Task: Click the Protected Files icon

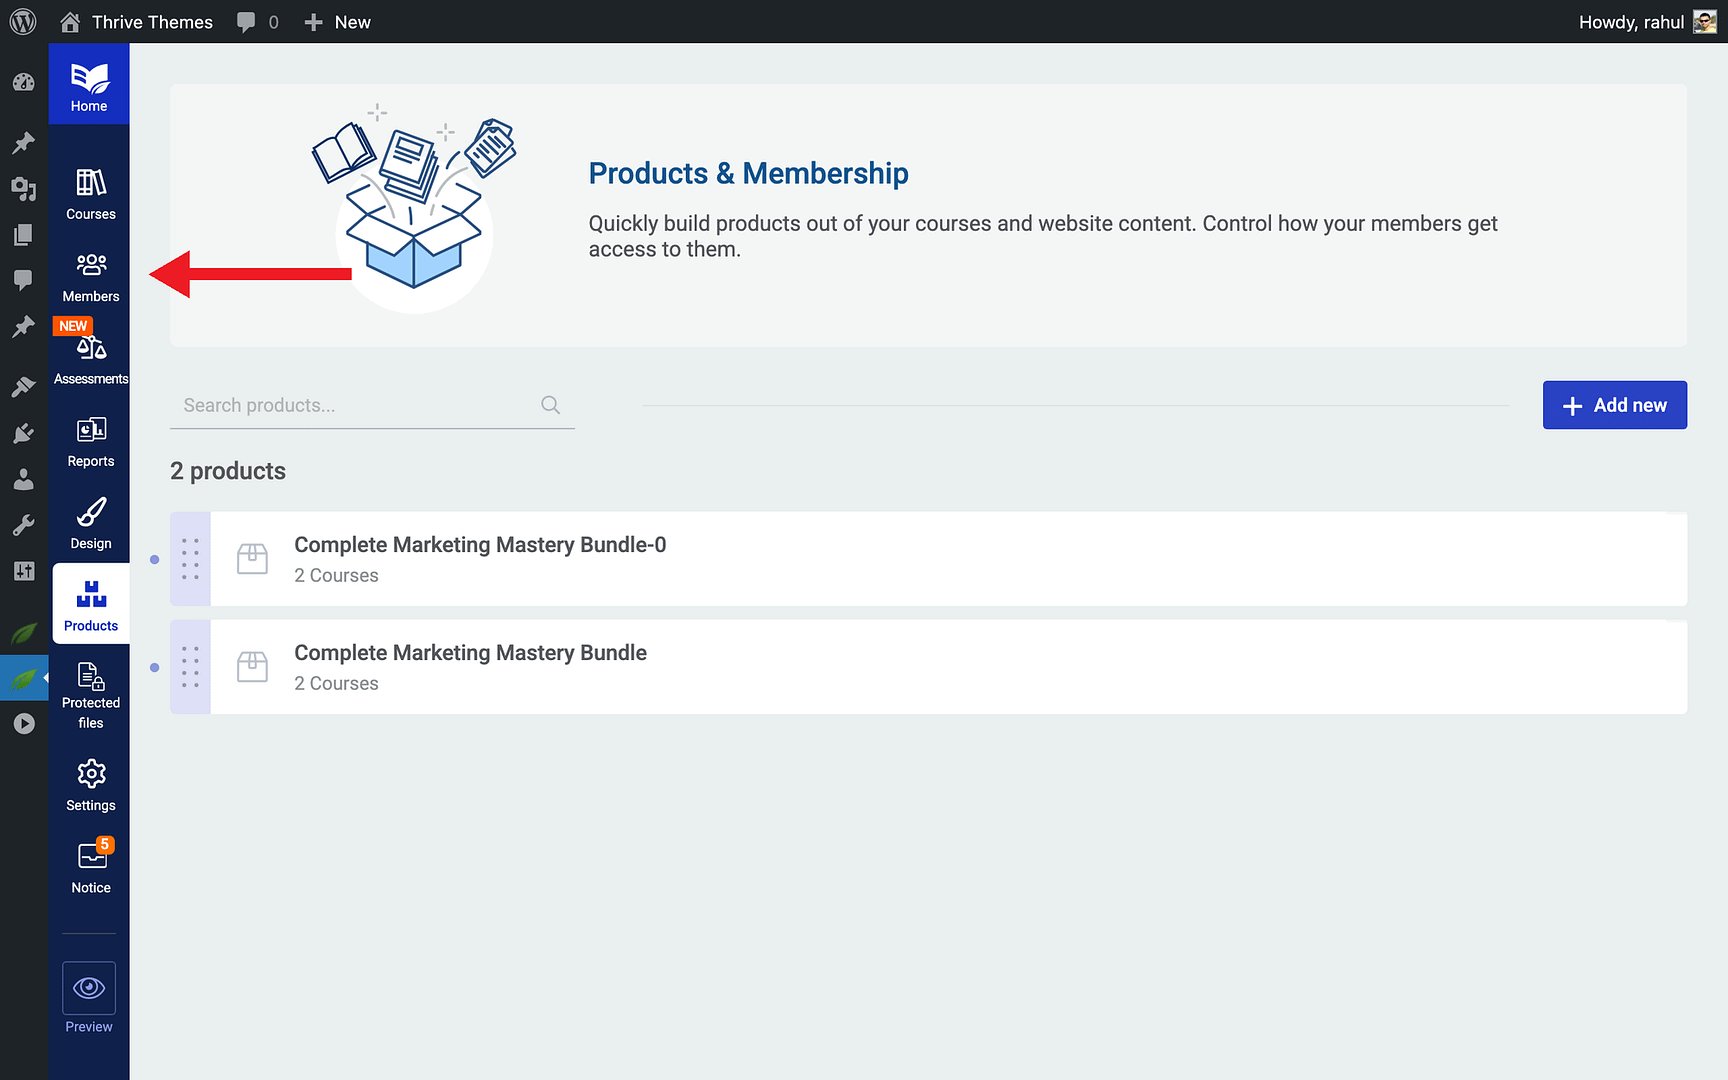Action: (90, 690)
